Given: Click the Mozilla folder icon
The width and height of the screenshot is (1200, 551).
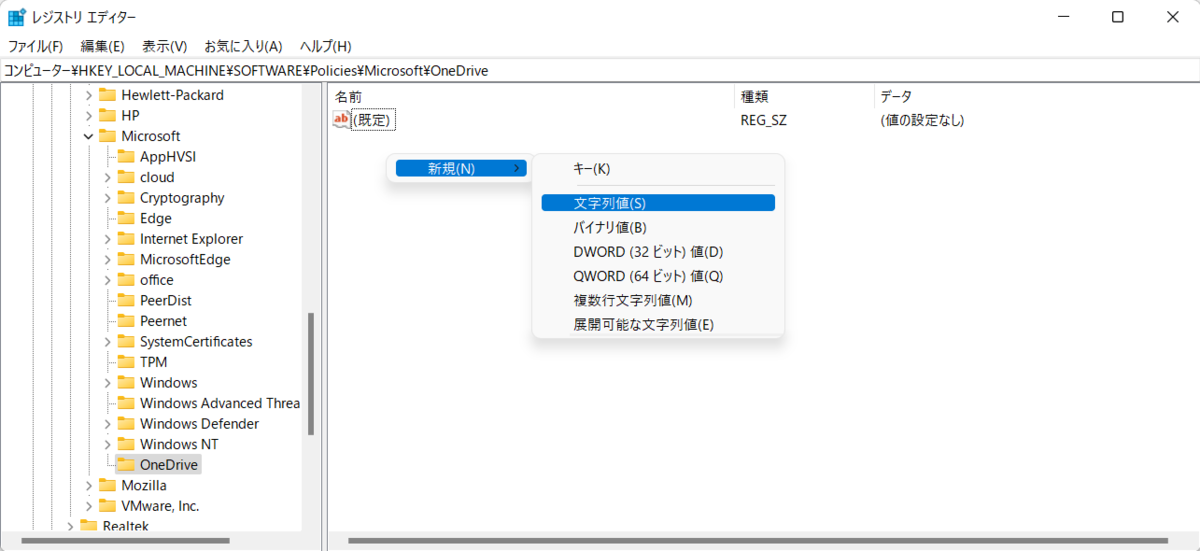Looking at the screenshot, I should point(107,485).
